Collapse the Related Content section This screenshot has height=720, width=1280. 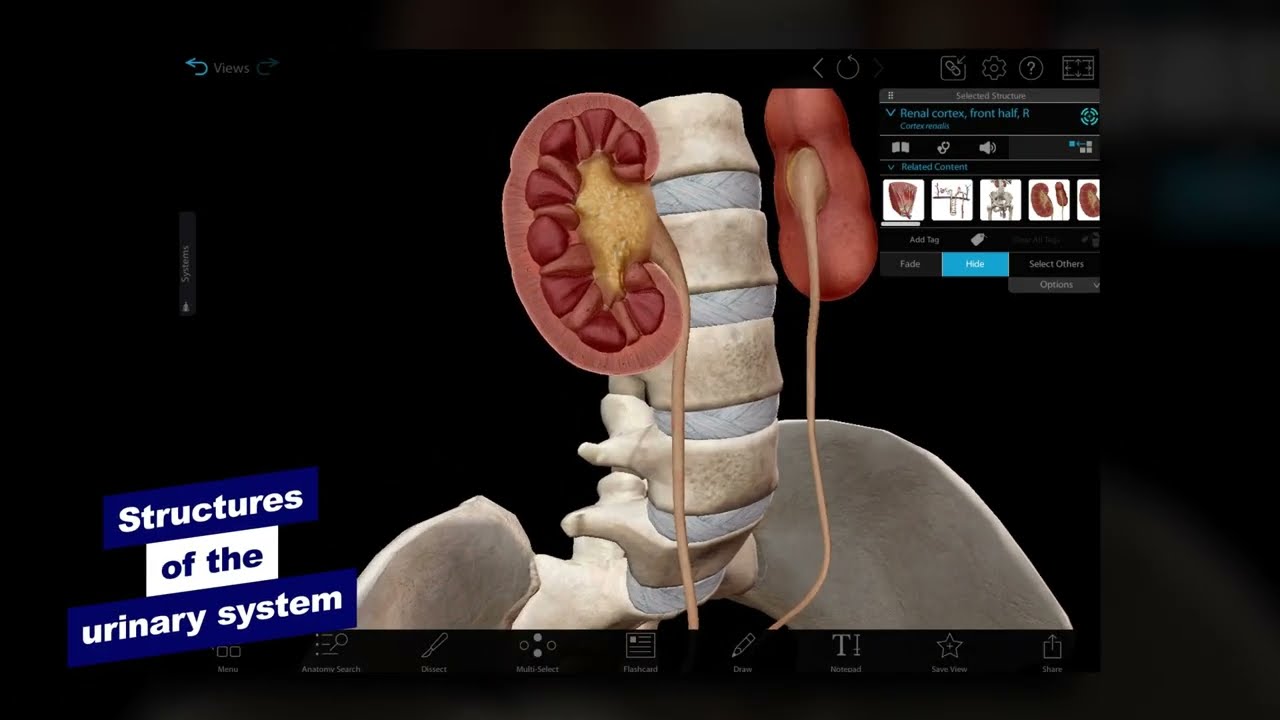(891, 167)
